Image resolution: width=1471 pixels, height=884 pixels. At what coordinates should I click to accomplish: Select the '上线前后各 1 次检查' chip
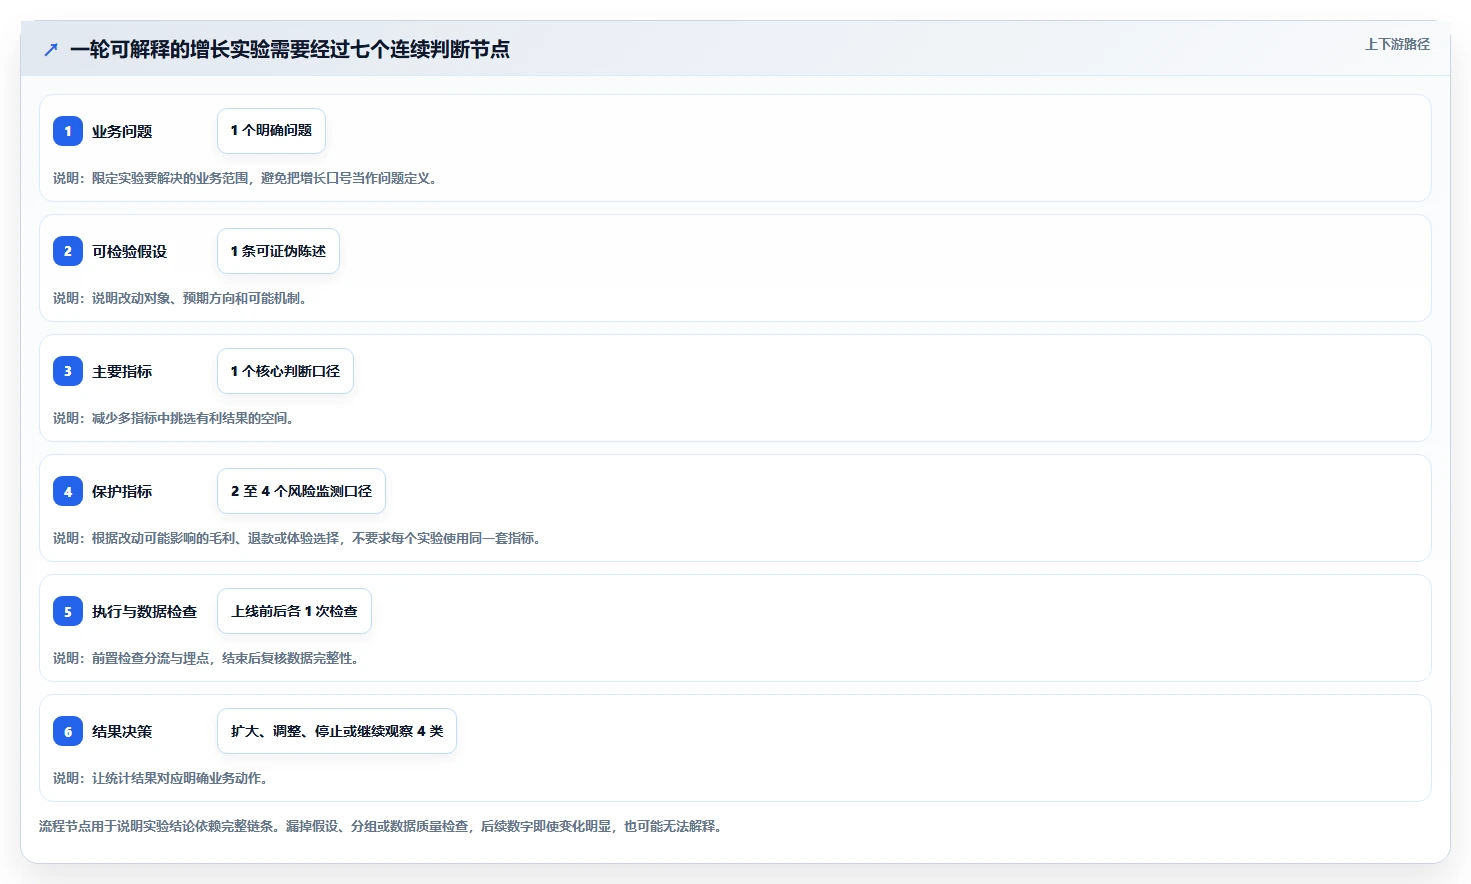pyautogui.click(x=294, y=611)
